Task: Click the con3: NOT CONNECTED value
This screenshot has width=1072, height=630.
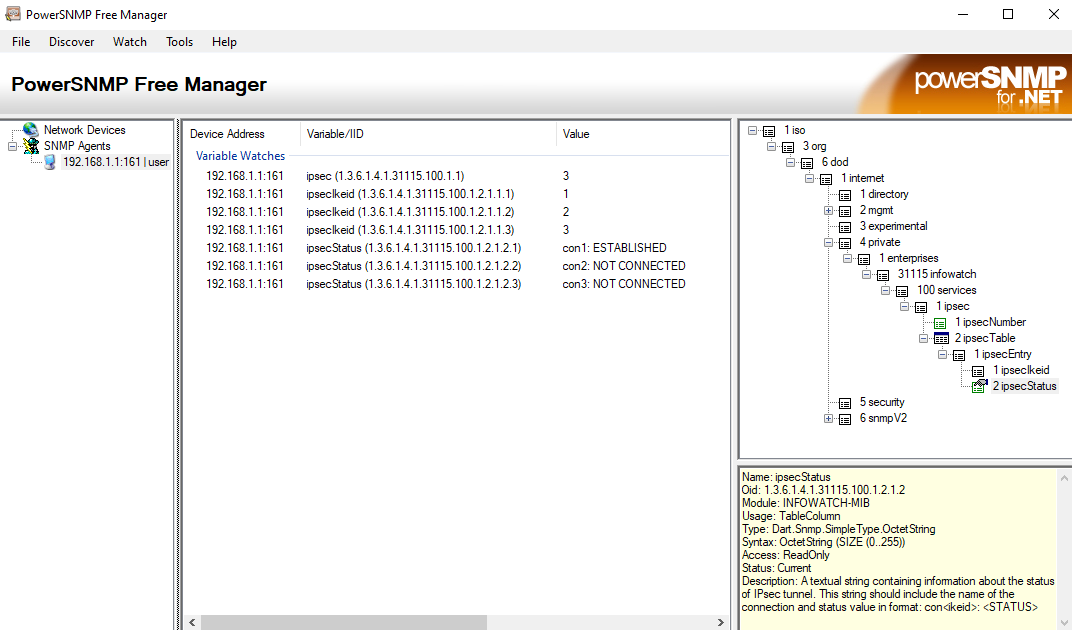Action: (x=624, y=284)
